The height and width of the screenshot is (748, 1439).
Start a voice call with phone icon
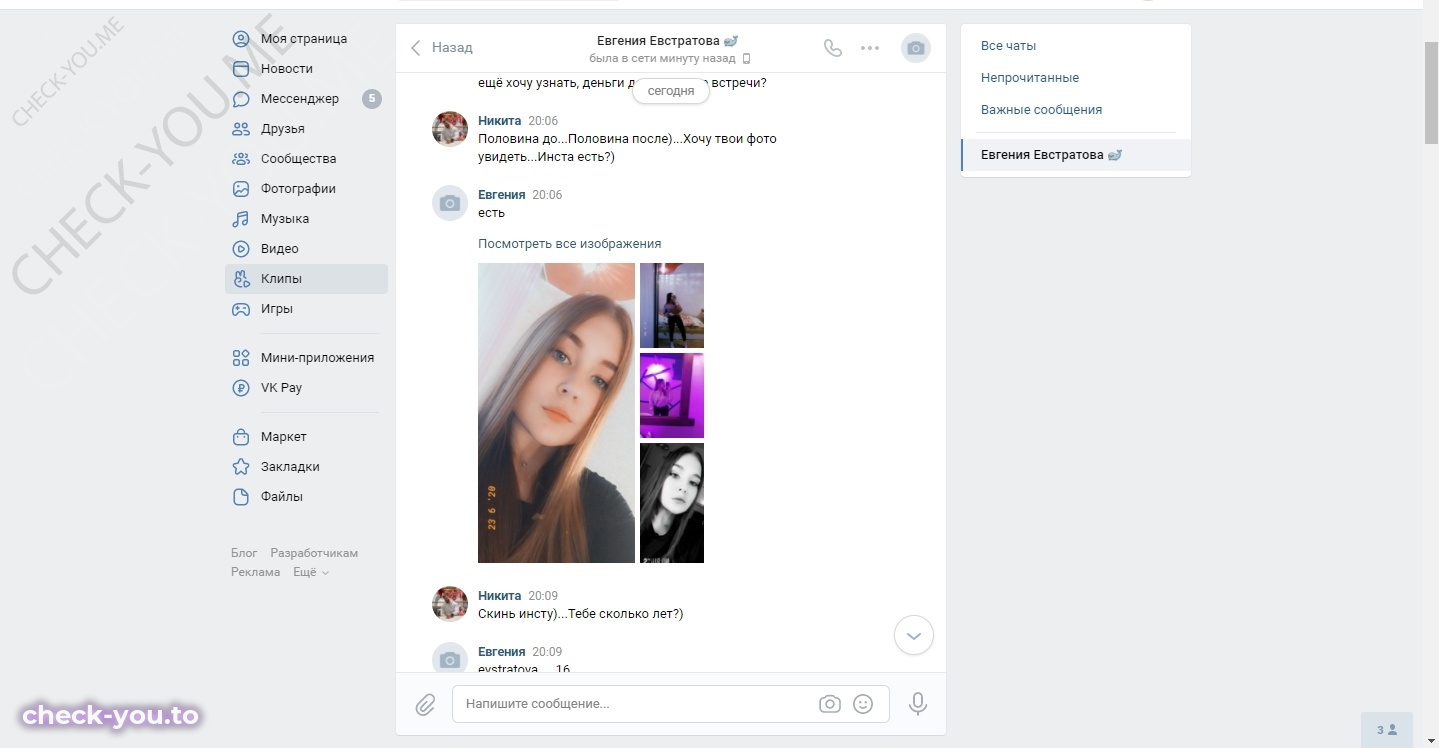click(x=832, y=48)
